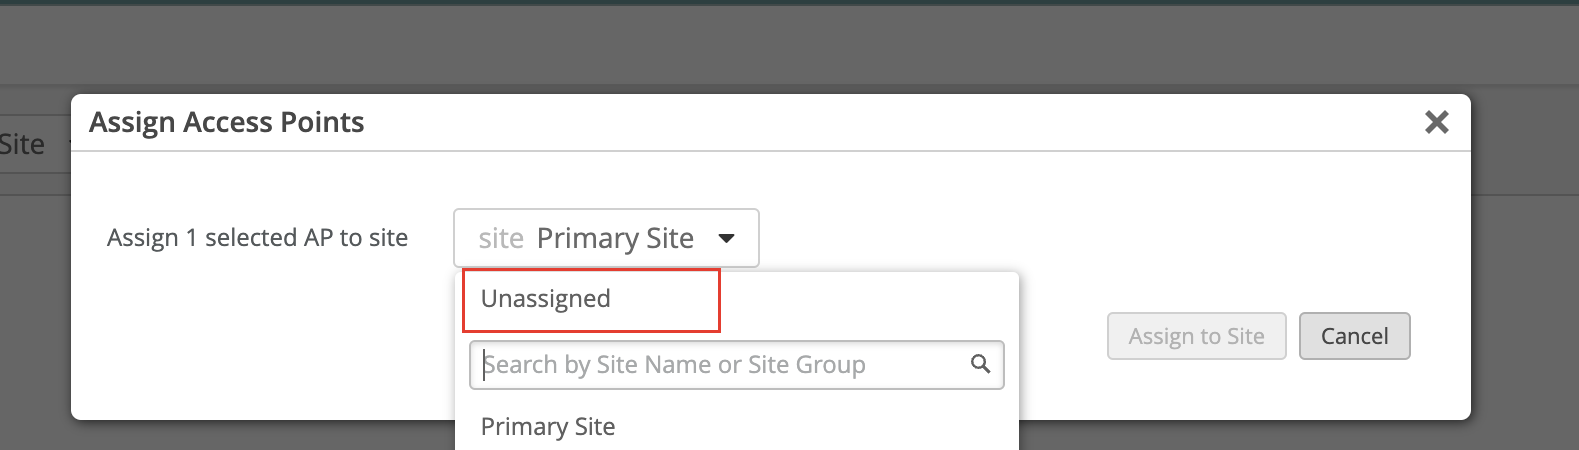Click the Assign Access Points title text

(227, 122)
